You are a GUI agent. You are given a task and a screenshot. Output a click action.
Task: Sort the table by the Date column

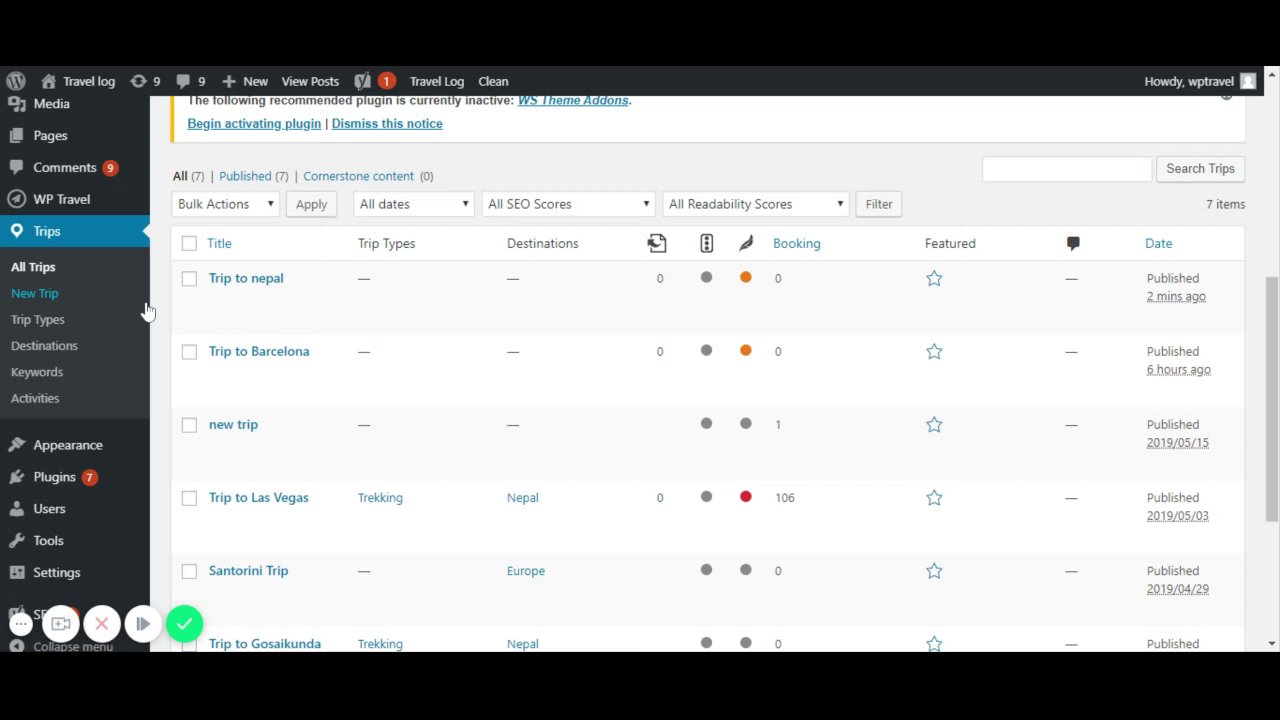tap(1158, 243)
